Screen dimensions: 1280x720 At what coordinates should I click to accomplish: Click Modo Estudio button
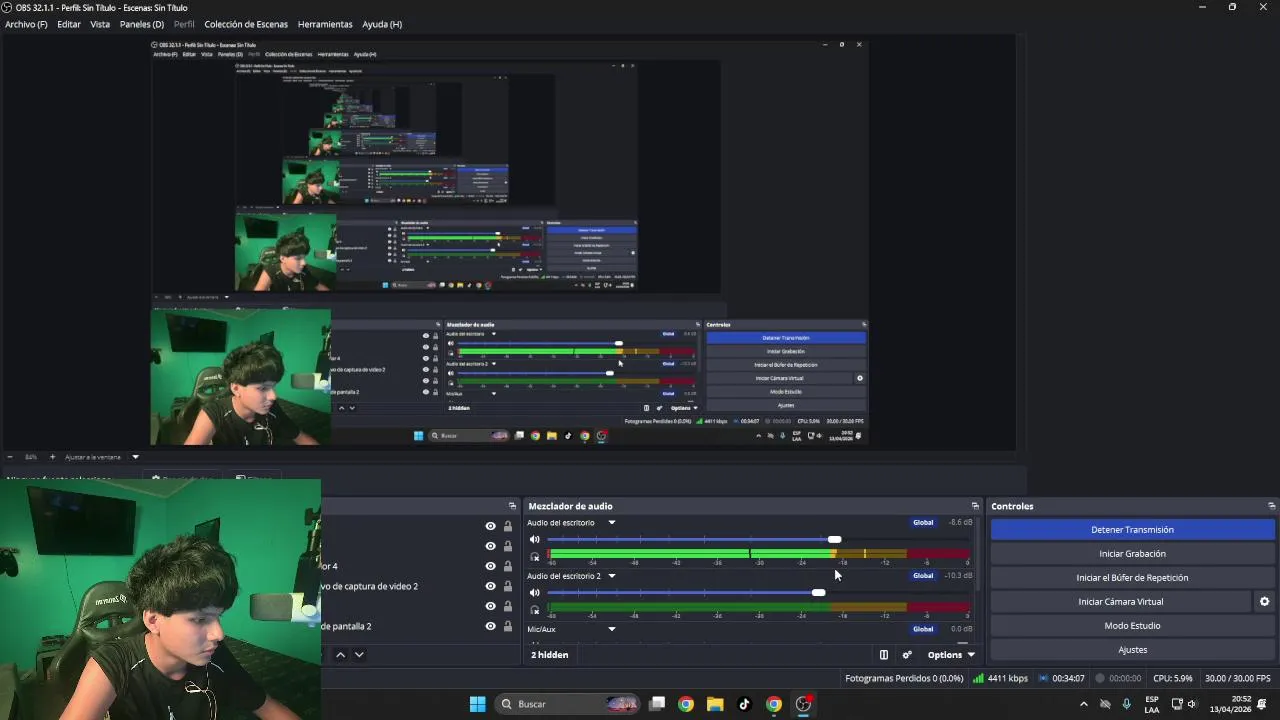[1132, 626]
